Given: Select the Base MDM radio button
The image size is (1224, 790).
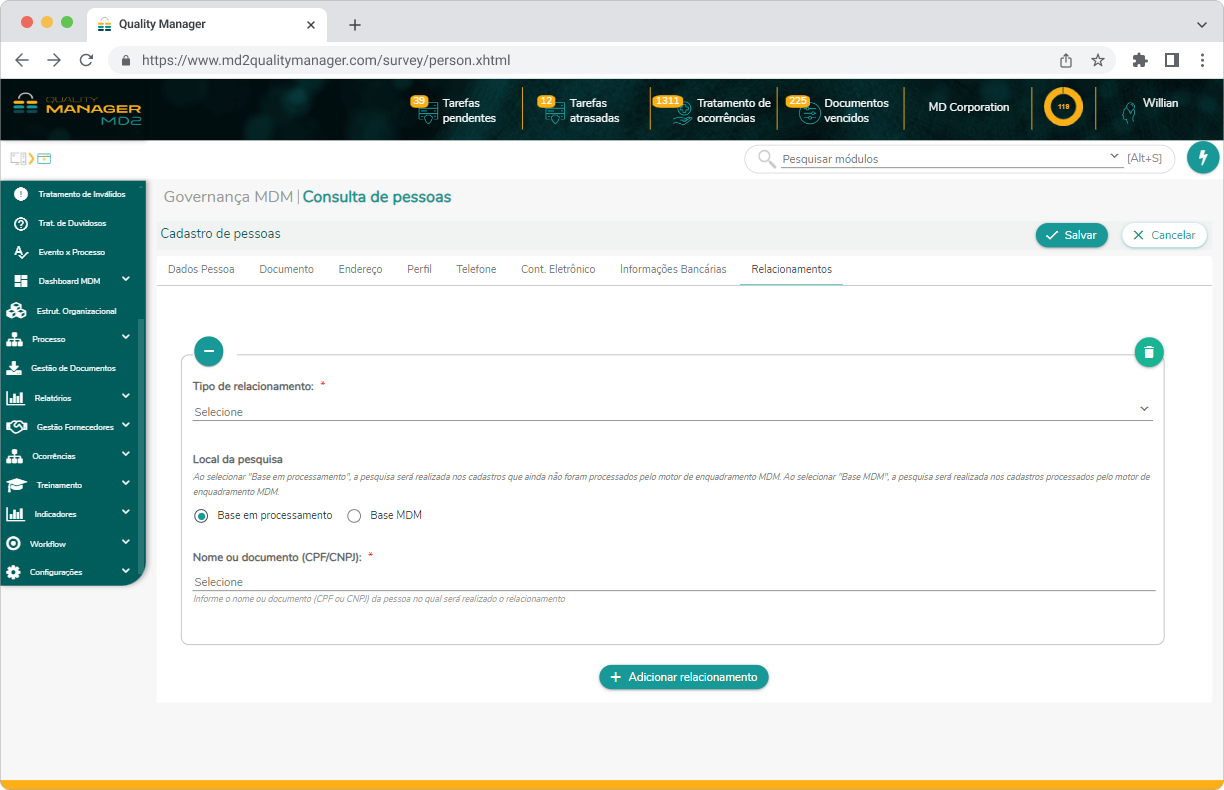Looking at the screenshot, I should click(x=353, y=516).
